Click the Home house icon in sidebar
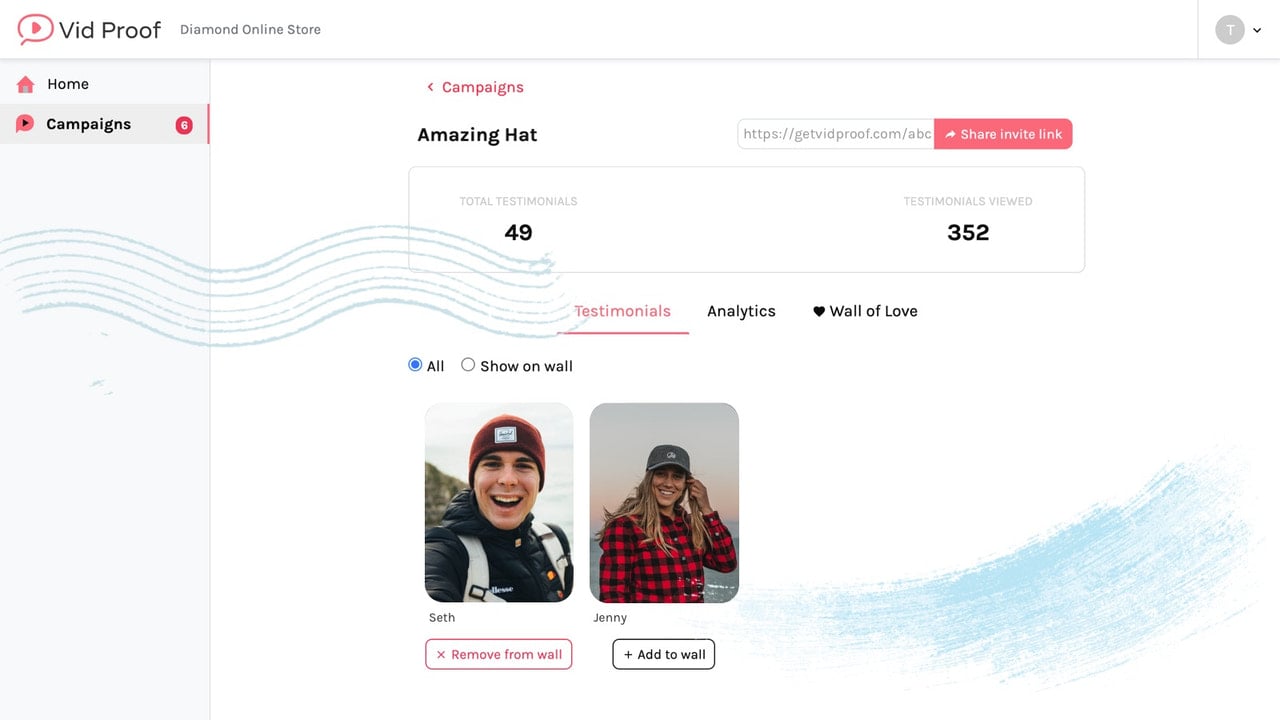1280x720 pixels. [x=26, y=84]
